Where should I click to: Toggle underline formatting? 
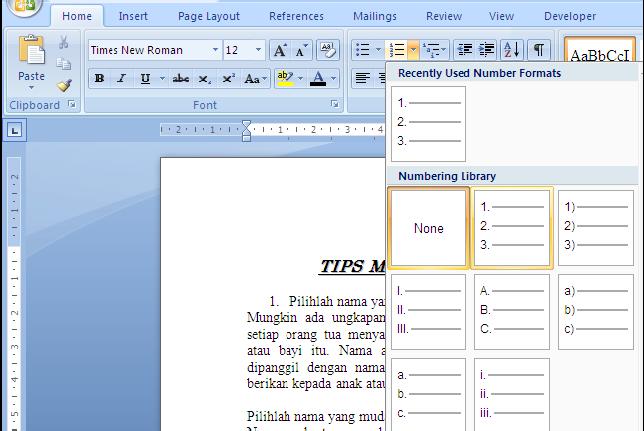tap(145, 78)
